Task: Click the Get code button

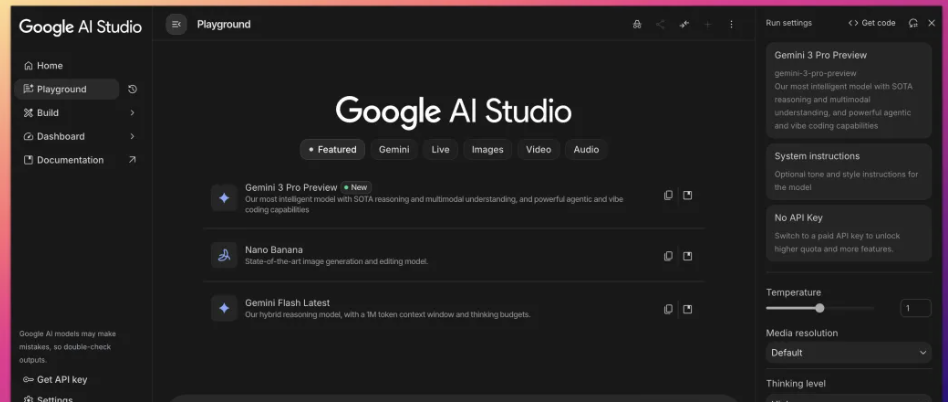Action: click(x=871, y=23)
